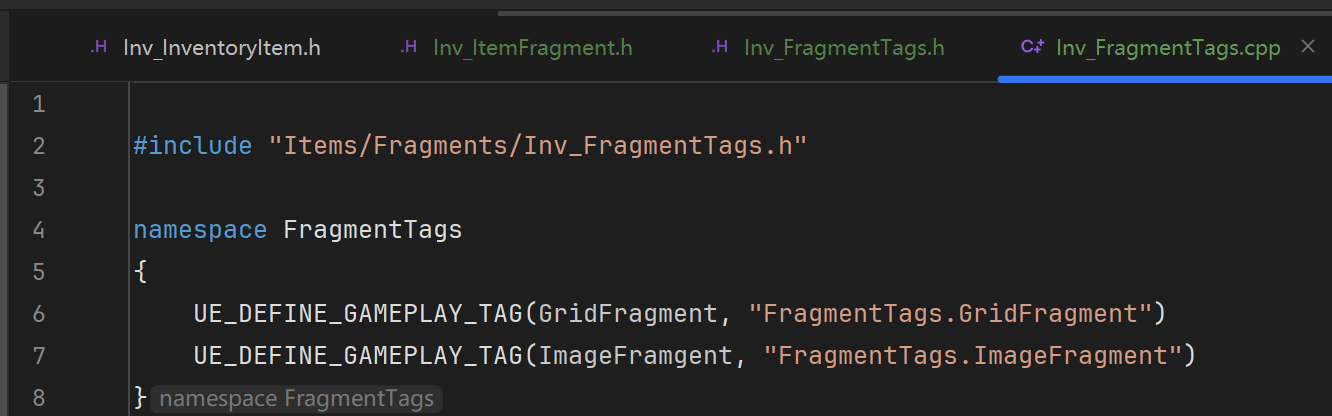Viewport: 1332px width, 416px height.
Task: Click the misspelled ImageFramgent identifier
Action: [635, 356]
